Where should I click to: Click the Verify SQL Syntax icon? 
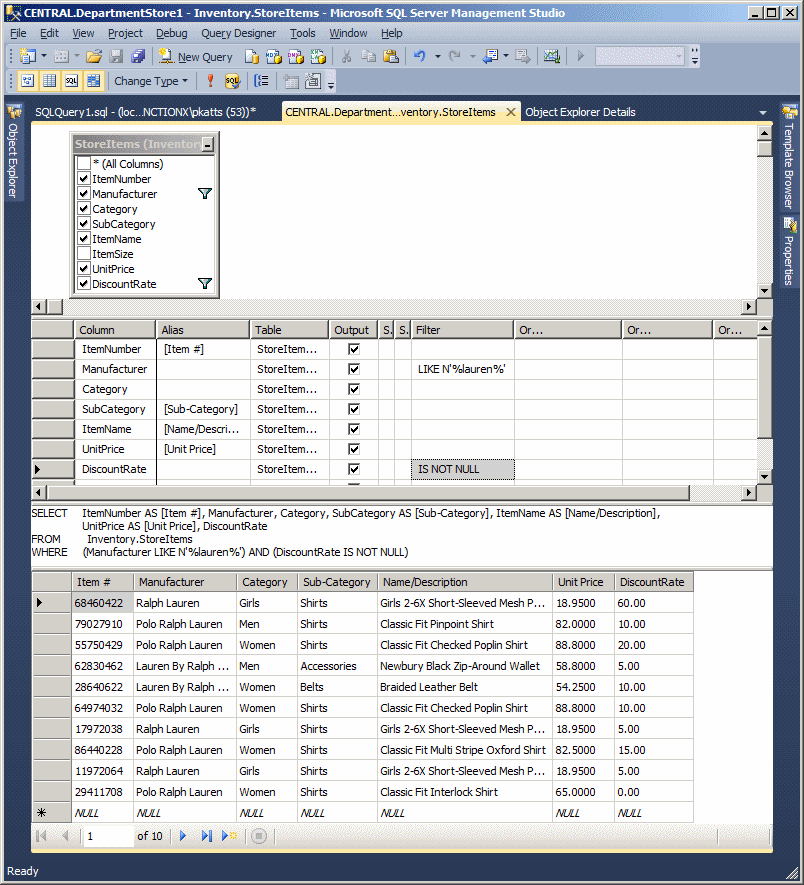[x=232, y=81]
